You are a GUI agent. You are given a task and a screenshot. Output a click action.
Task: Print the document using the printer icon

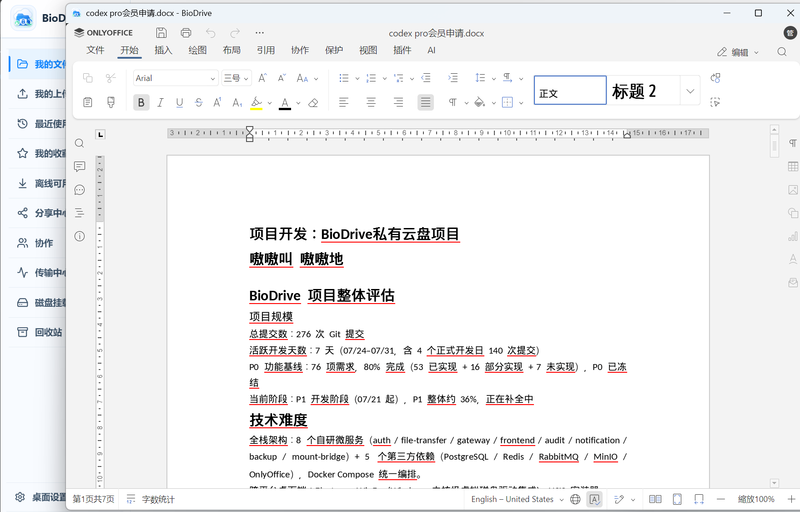tap(186, 33)
